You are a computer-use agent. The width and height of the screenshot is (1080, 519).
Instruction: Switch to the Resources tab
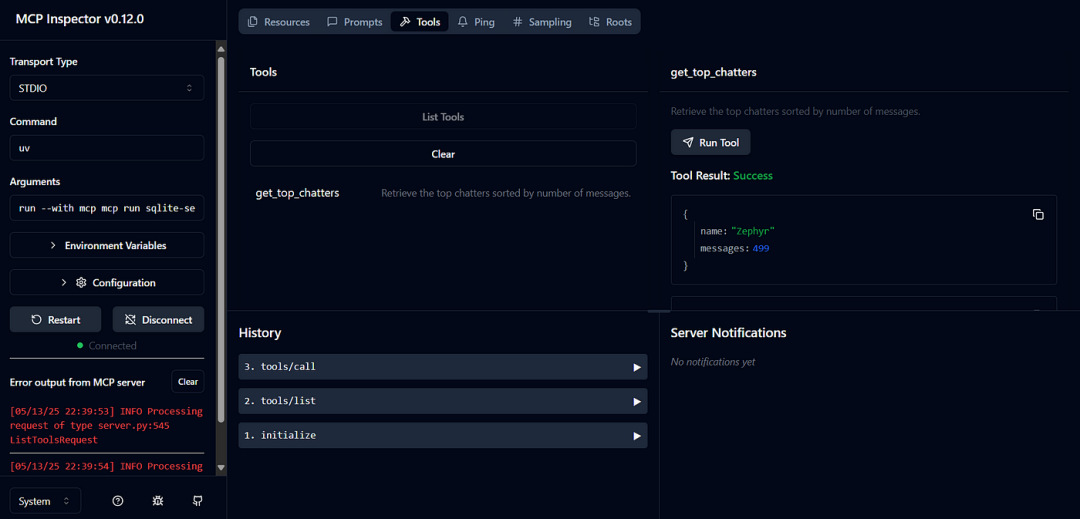point(278,22)
